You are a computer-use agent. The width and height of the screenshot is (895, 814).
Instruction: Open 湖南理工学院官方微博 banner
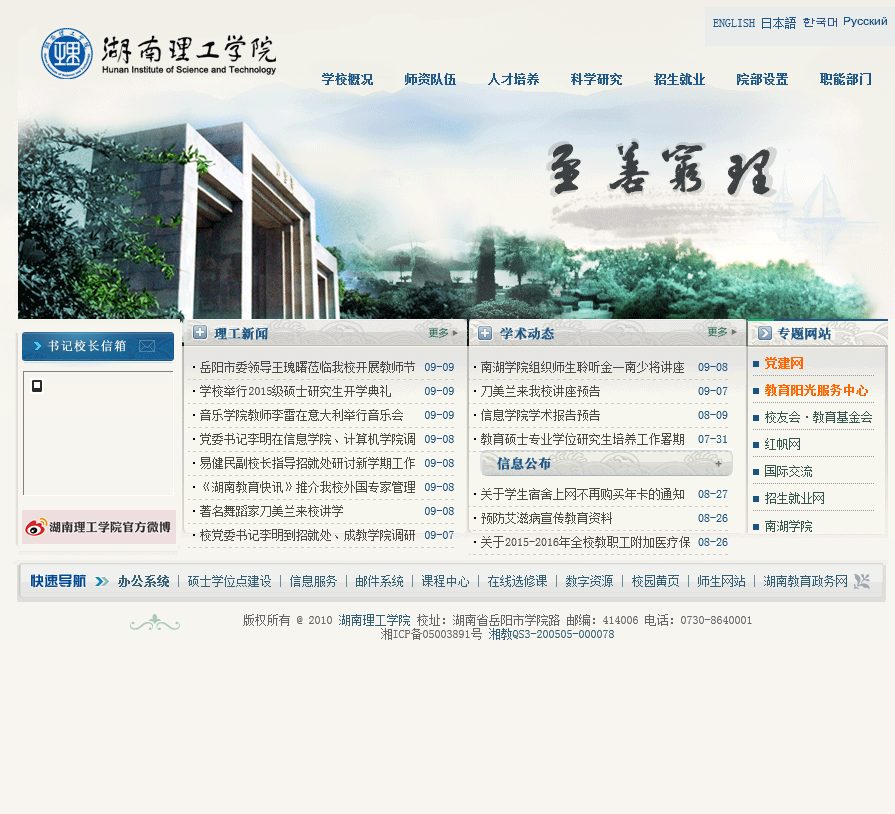[99, 527]
